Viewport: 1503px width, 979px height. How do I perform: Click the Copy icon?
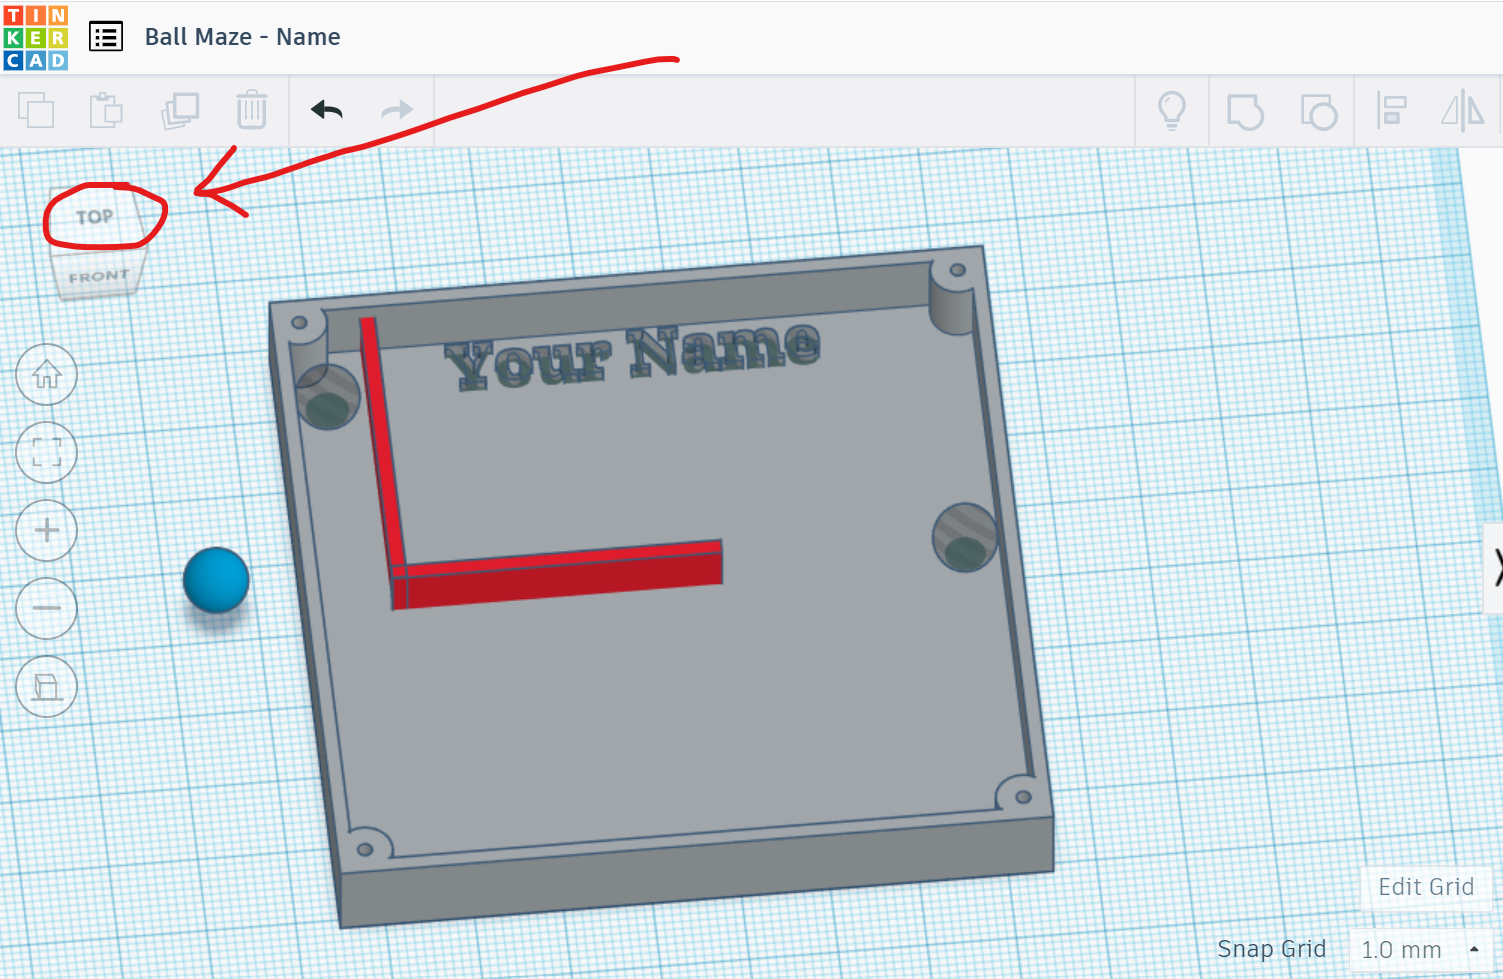tap(38, 110)
